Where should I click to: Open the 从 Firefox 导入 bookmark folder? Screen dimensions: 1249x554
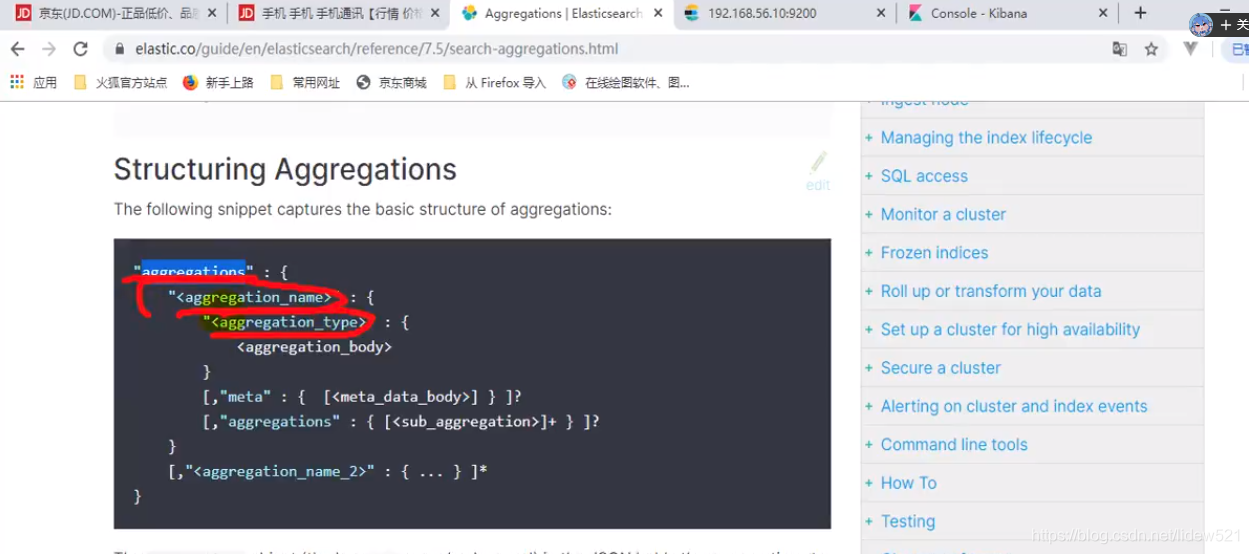pyautogui.click(x=494, y=83)
